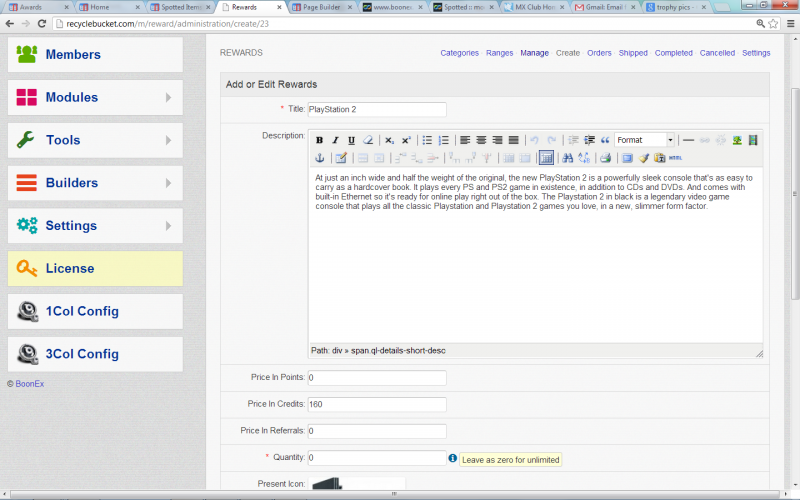Redo the last undone edit
800x500 pixels.
(x=552, y=140)
